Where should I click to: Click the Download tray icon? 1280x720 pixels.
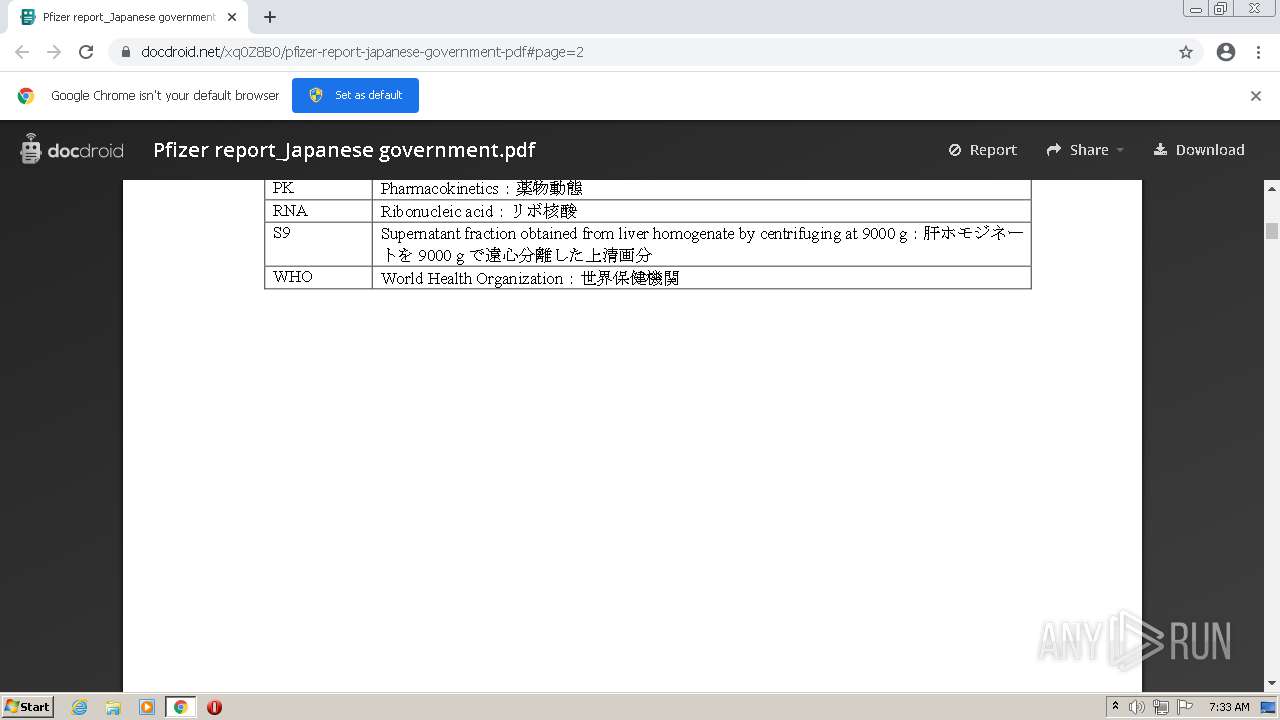click(1160, 150)
